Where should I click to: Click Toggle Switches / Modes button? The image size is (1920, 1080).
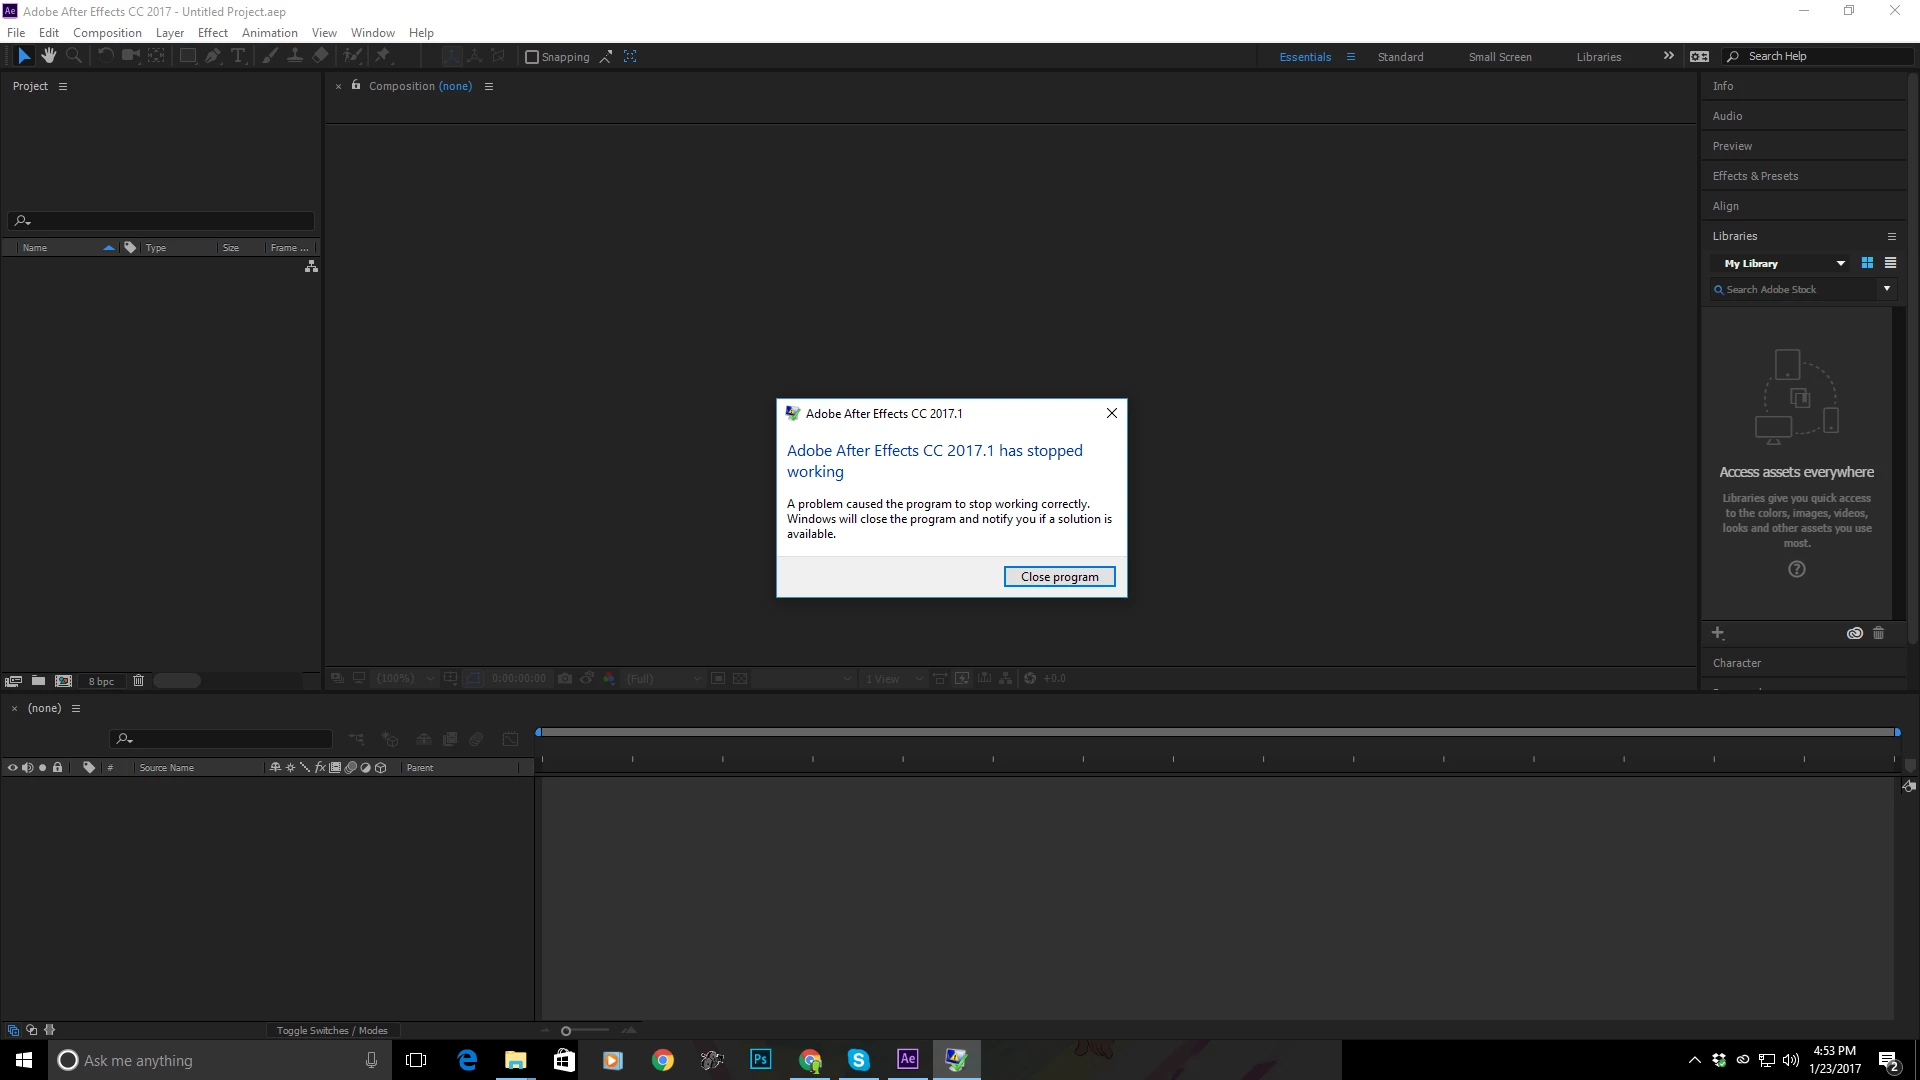click(x=332, y=1031)
